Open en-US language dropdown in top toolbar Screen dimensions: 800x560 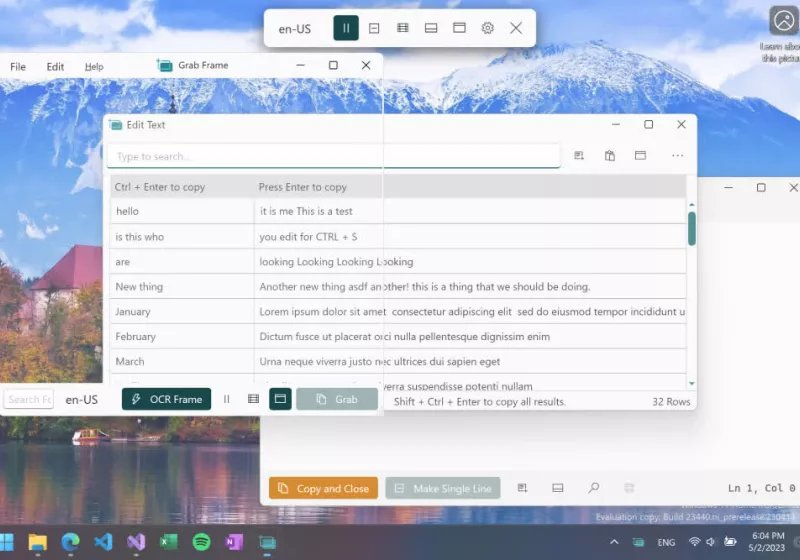(x=294, y=28)
